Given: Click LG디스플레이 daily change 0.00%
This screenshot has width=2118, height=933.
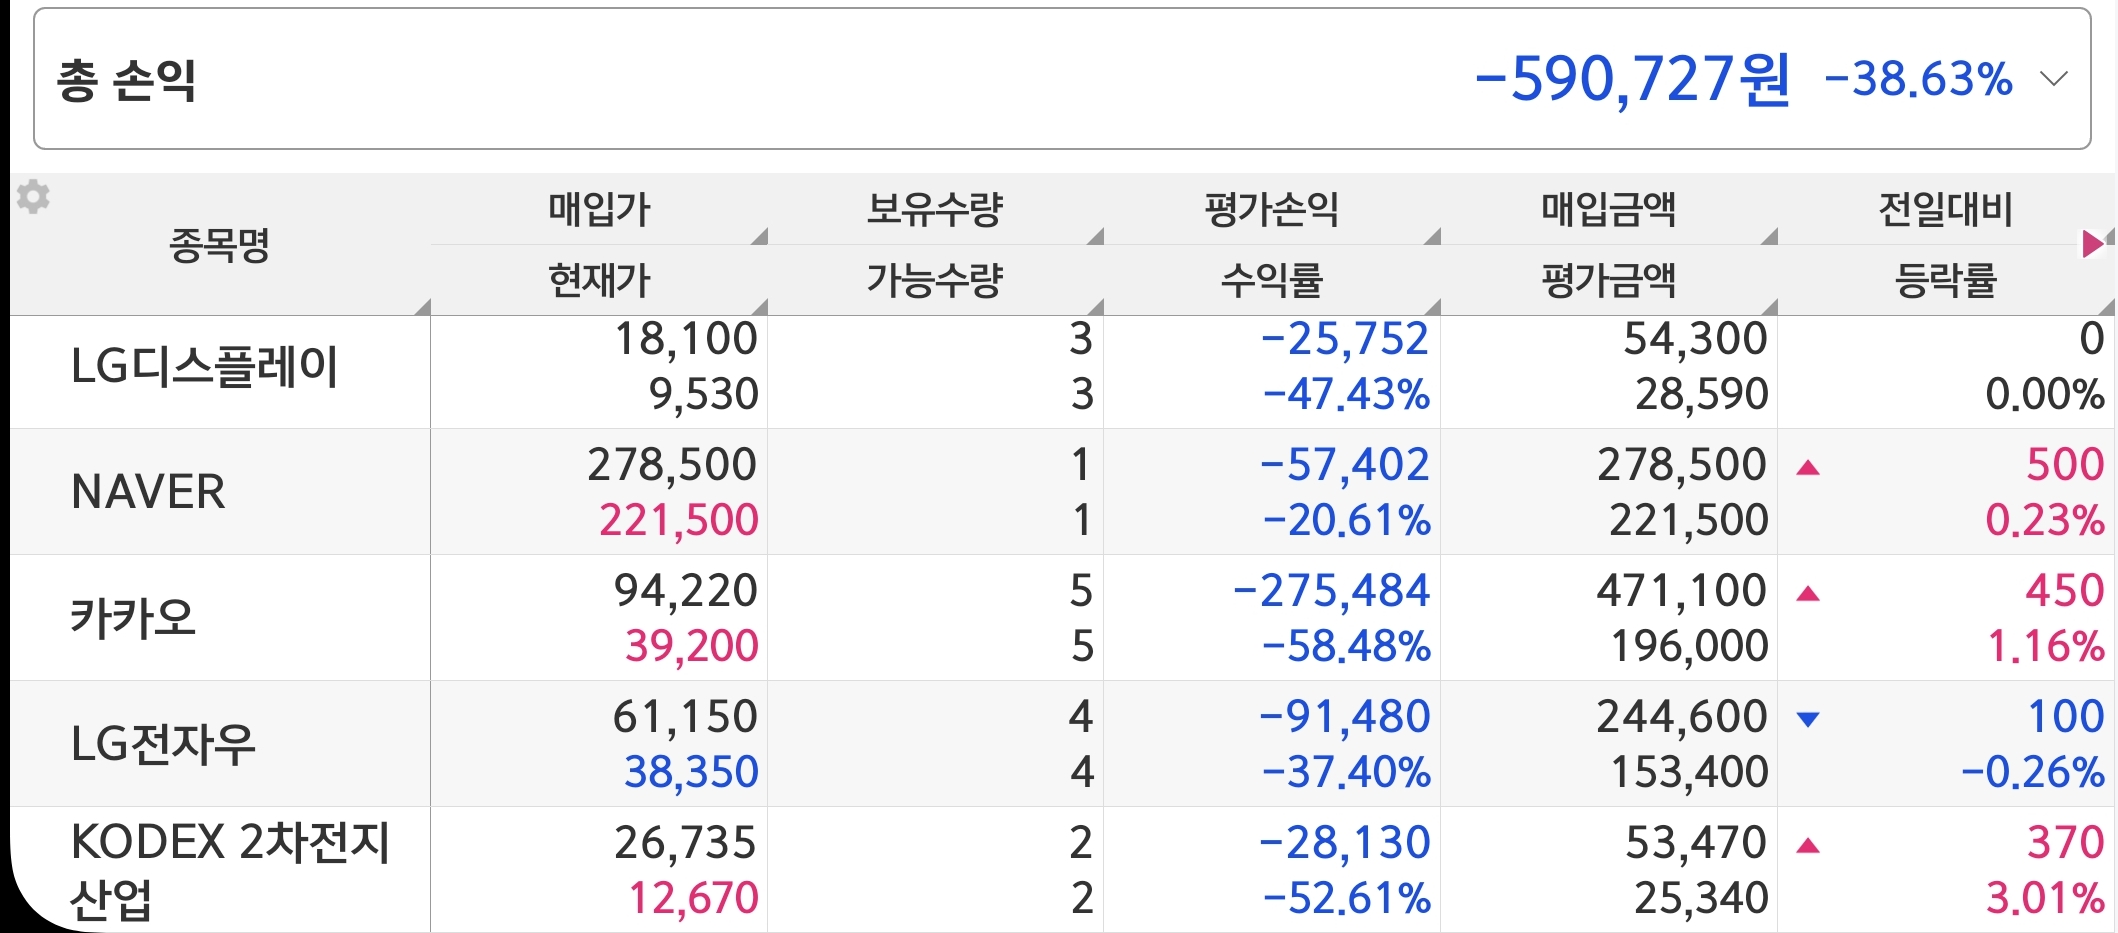Looking at the screenshot, I should coord(2045,394).
